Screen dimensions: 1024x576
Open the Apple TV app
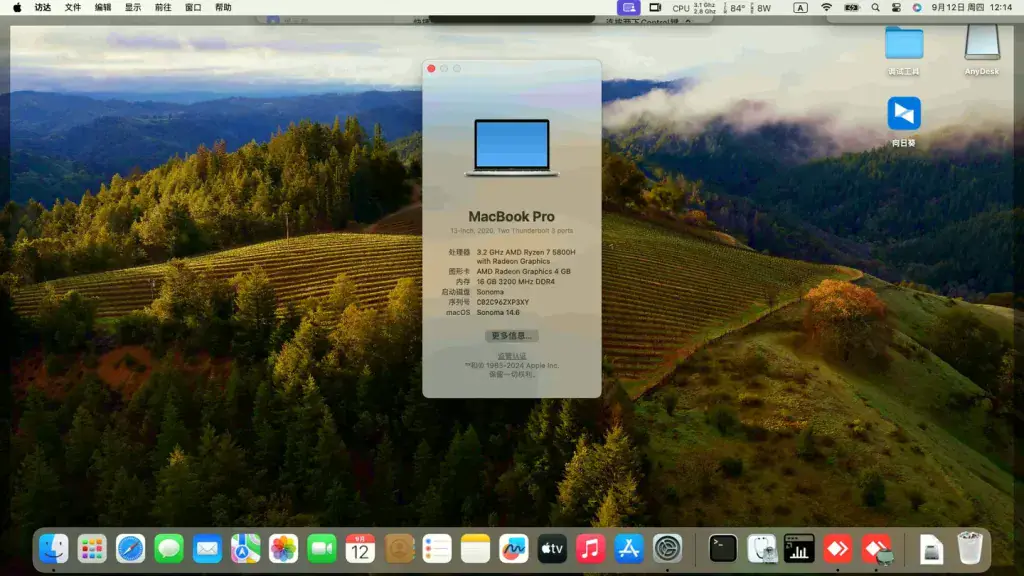click(552, 549)
